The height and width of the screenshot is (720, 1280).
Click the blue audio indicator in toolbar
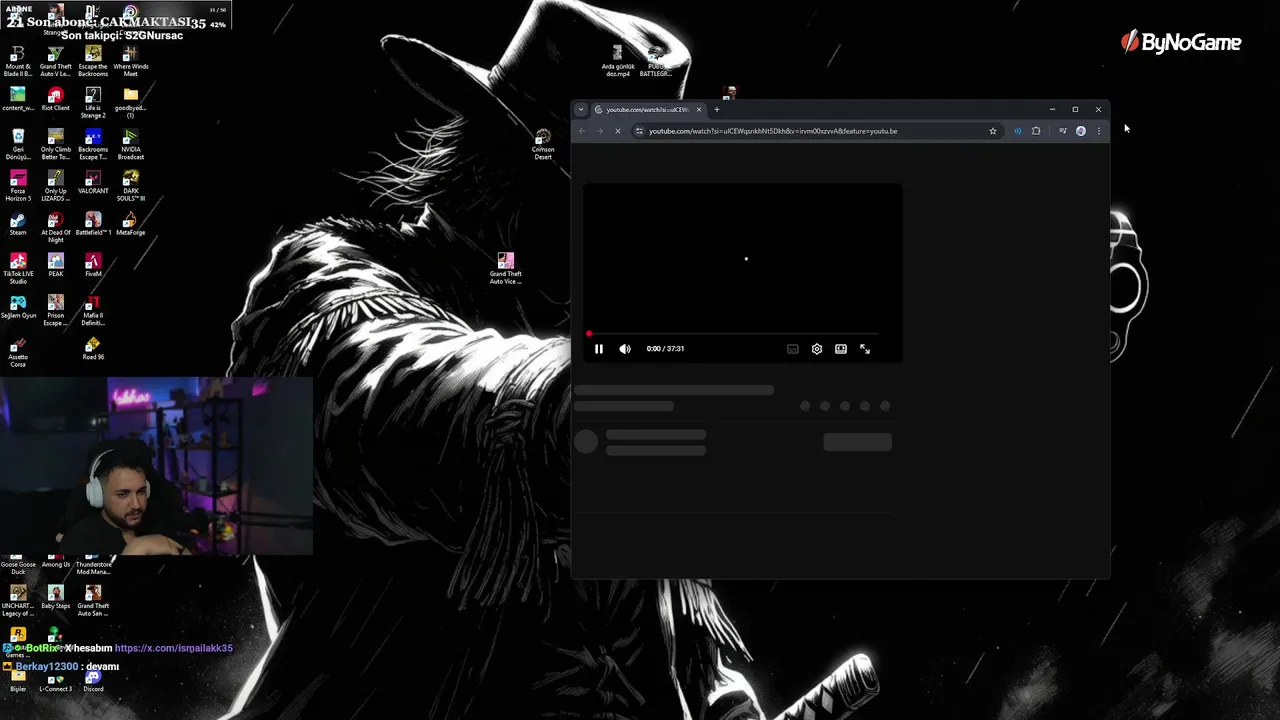pyautogui.click(x=1018, y=131)
